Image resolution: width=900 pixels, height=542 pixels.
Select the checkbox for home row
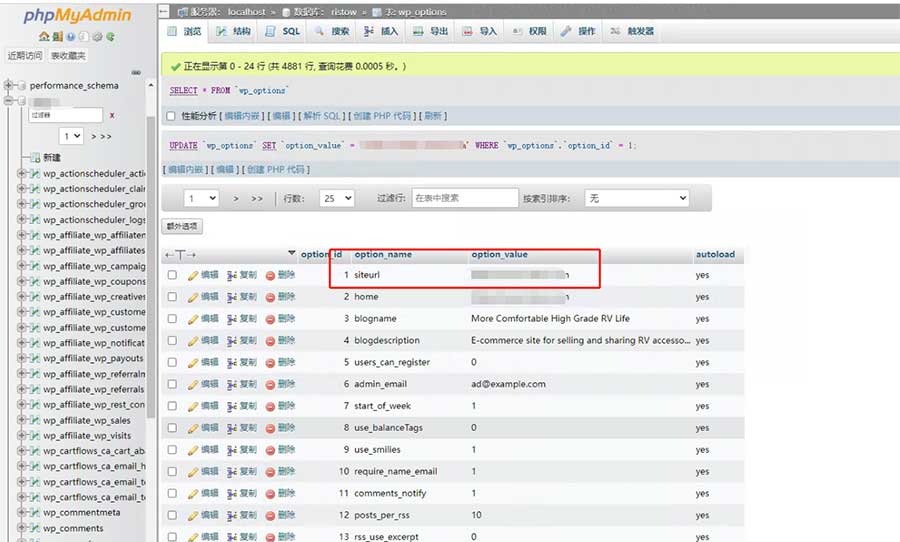(x=172, y=297)
